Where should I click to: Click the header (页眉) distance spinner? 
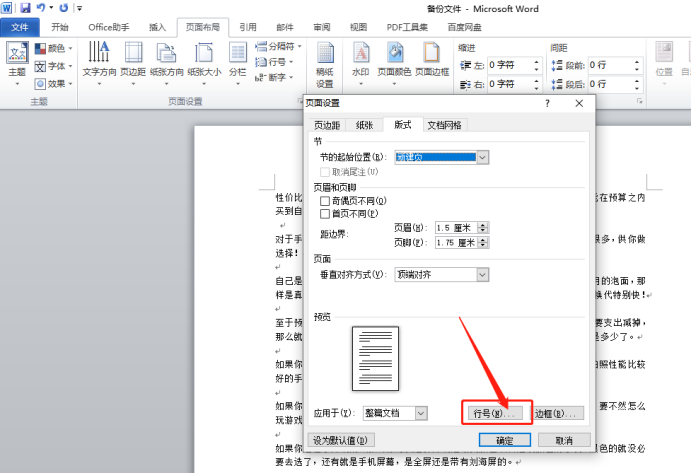tap(483, 228)
